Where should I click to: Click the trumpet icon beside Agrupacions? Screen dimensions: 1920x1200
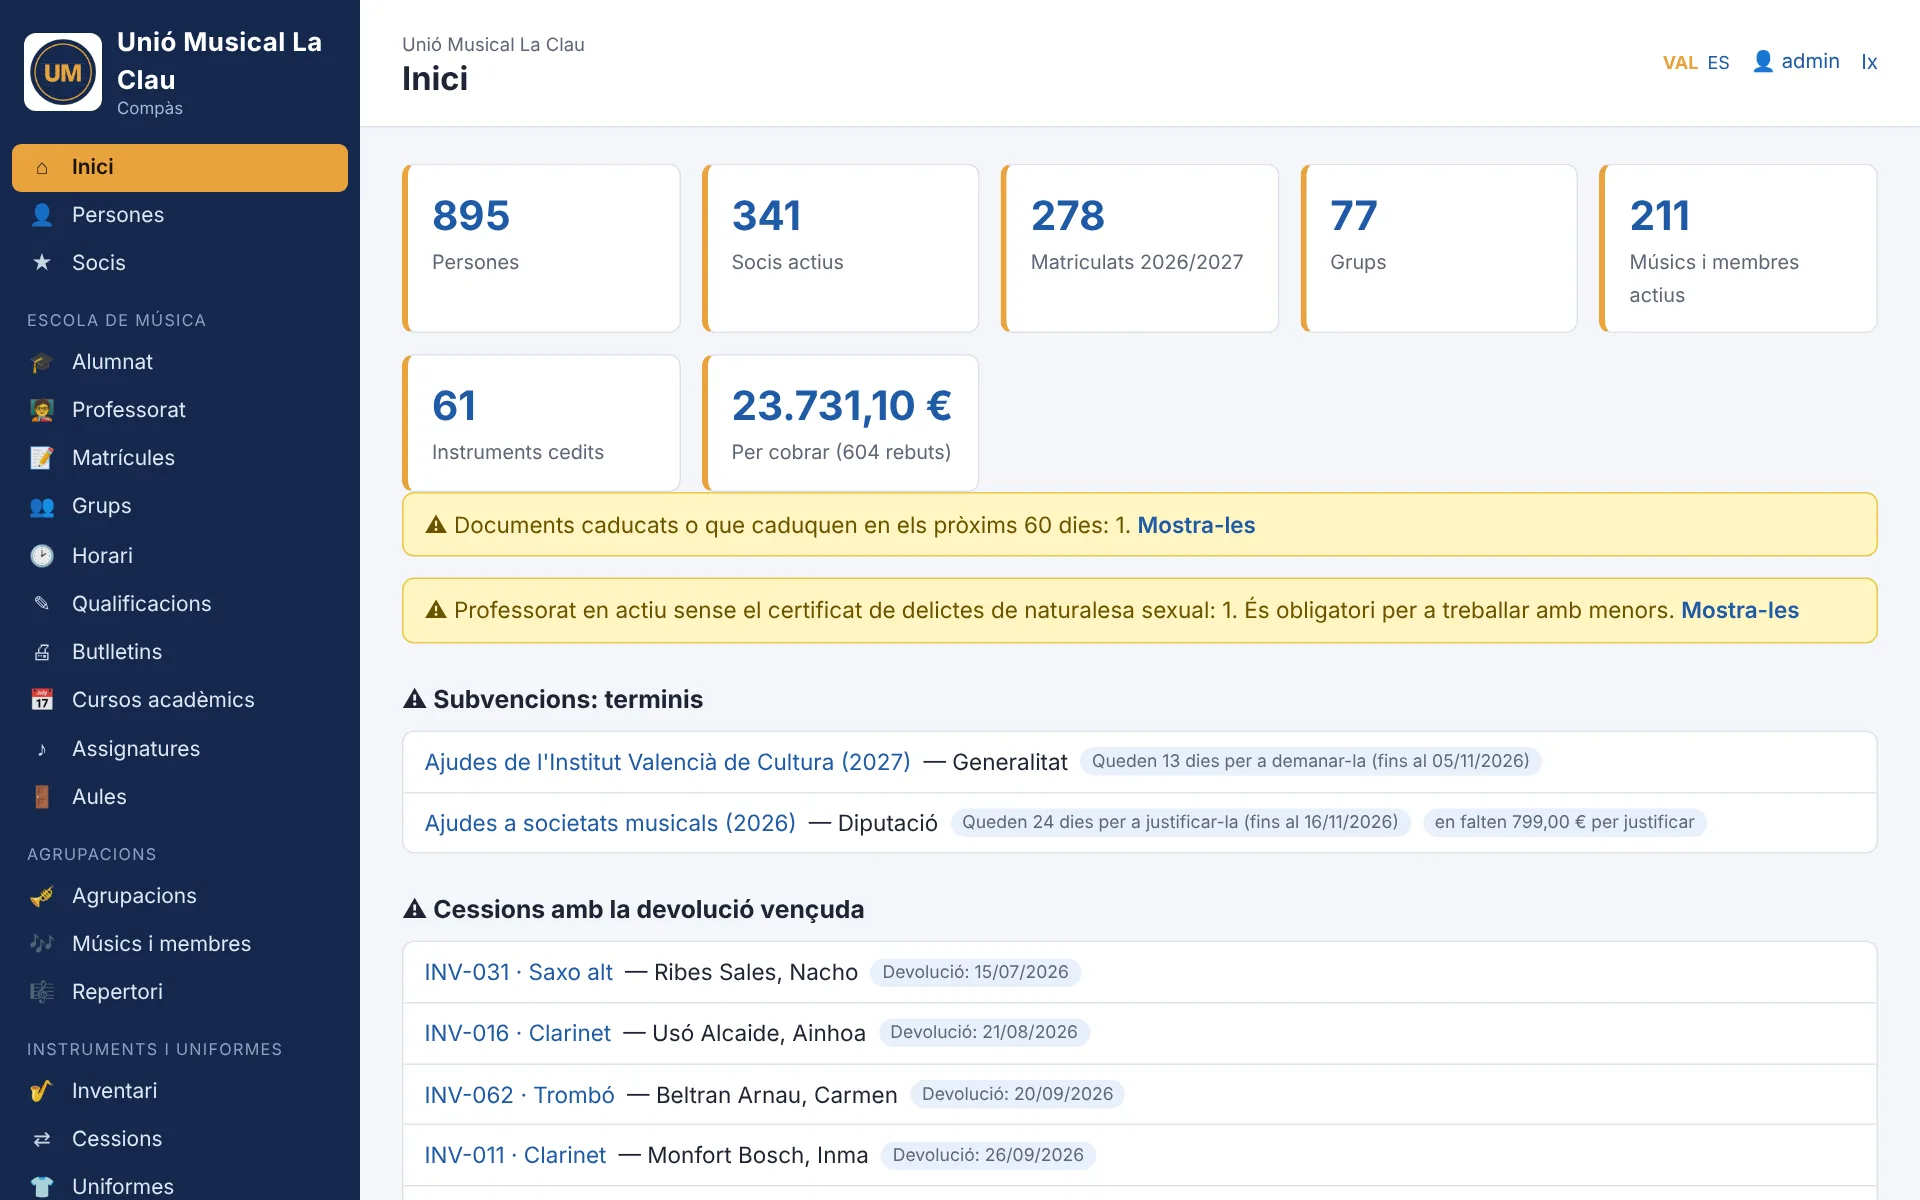coord(42,896)
